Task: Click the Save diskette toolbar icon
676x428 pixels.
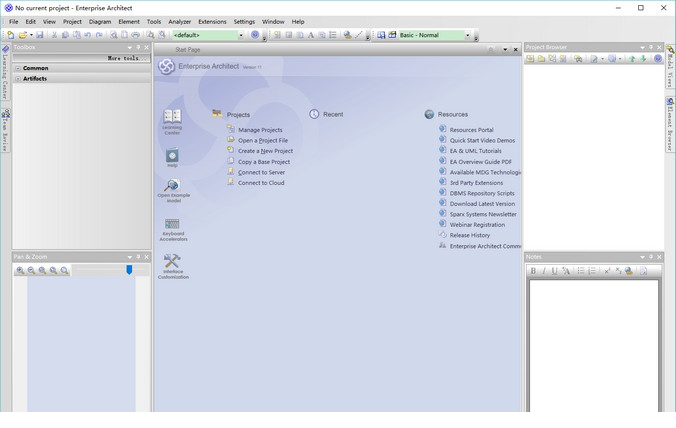Action: point(40,35)
